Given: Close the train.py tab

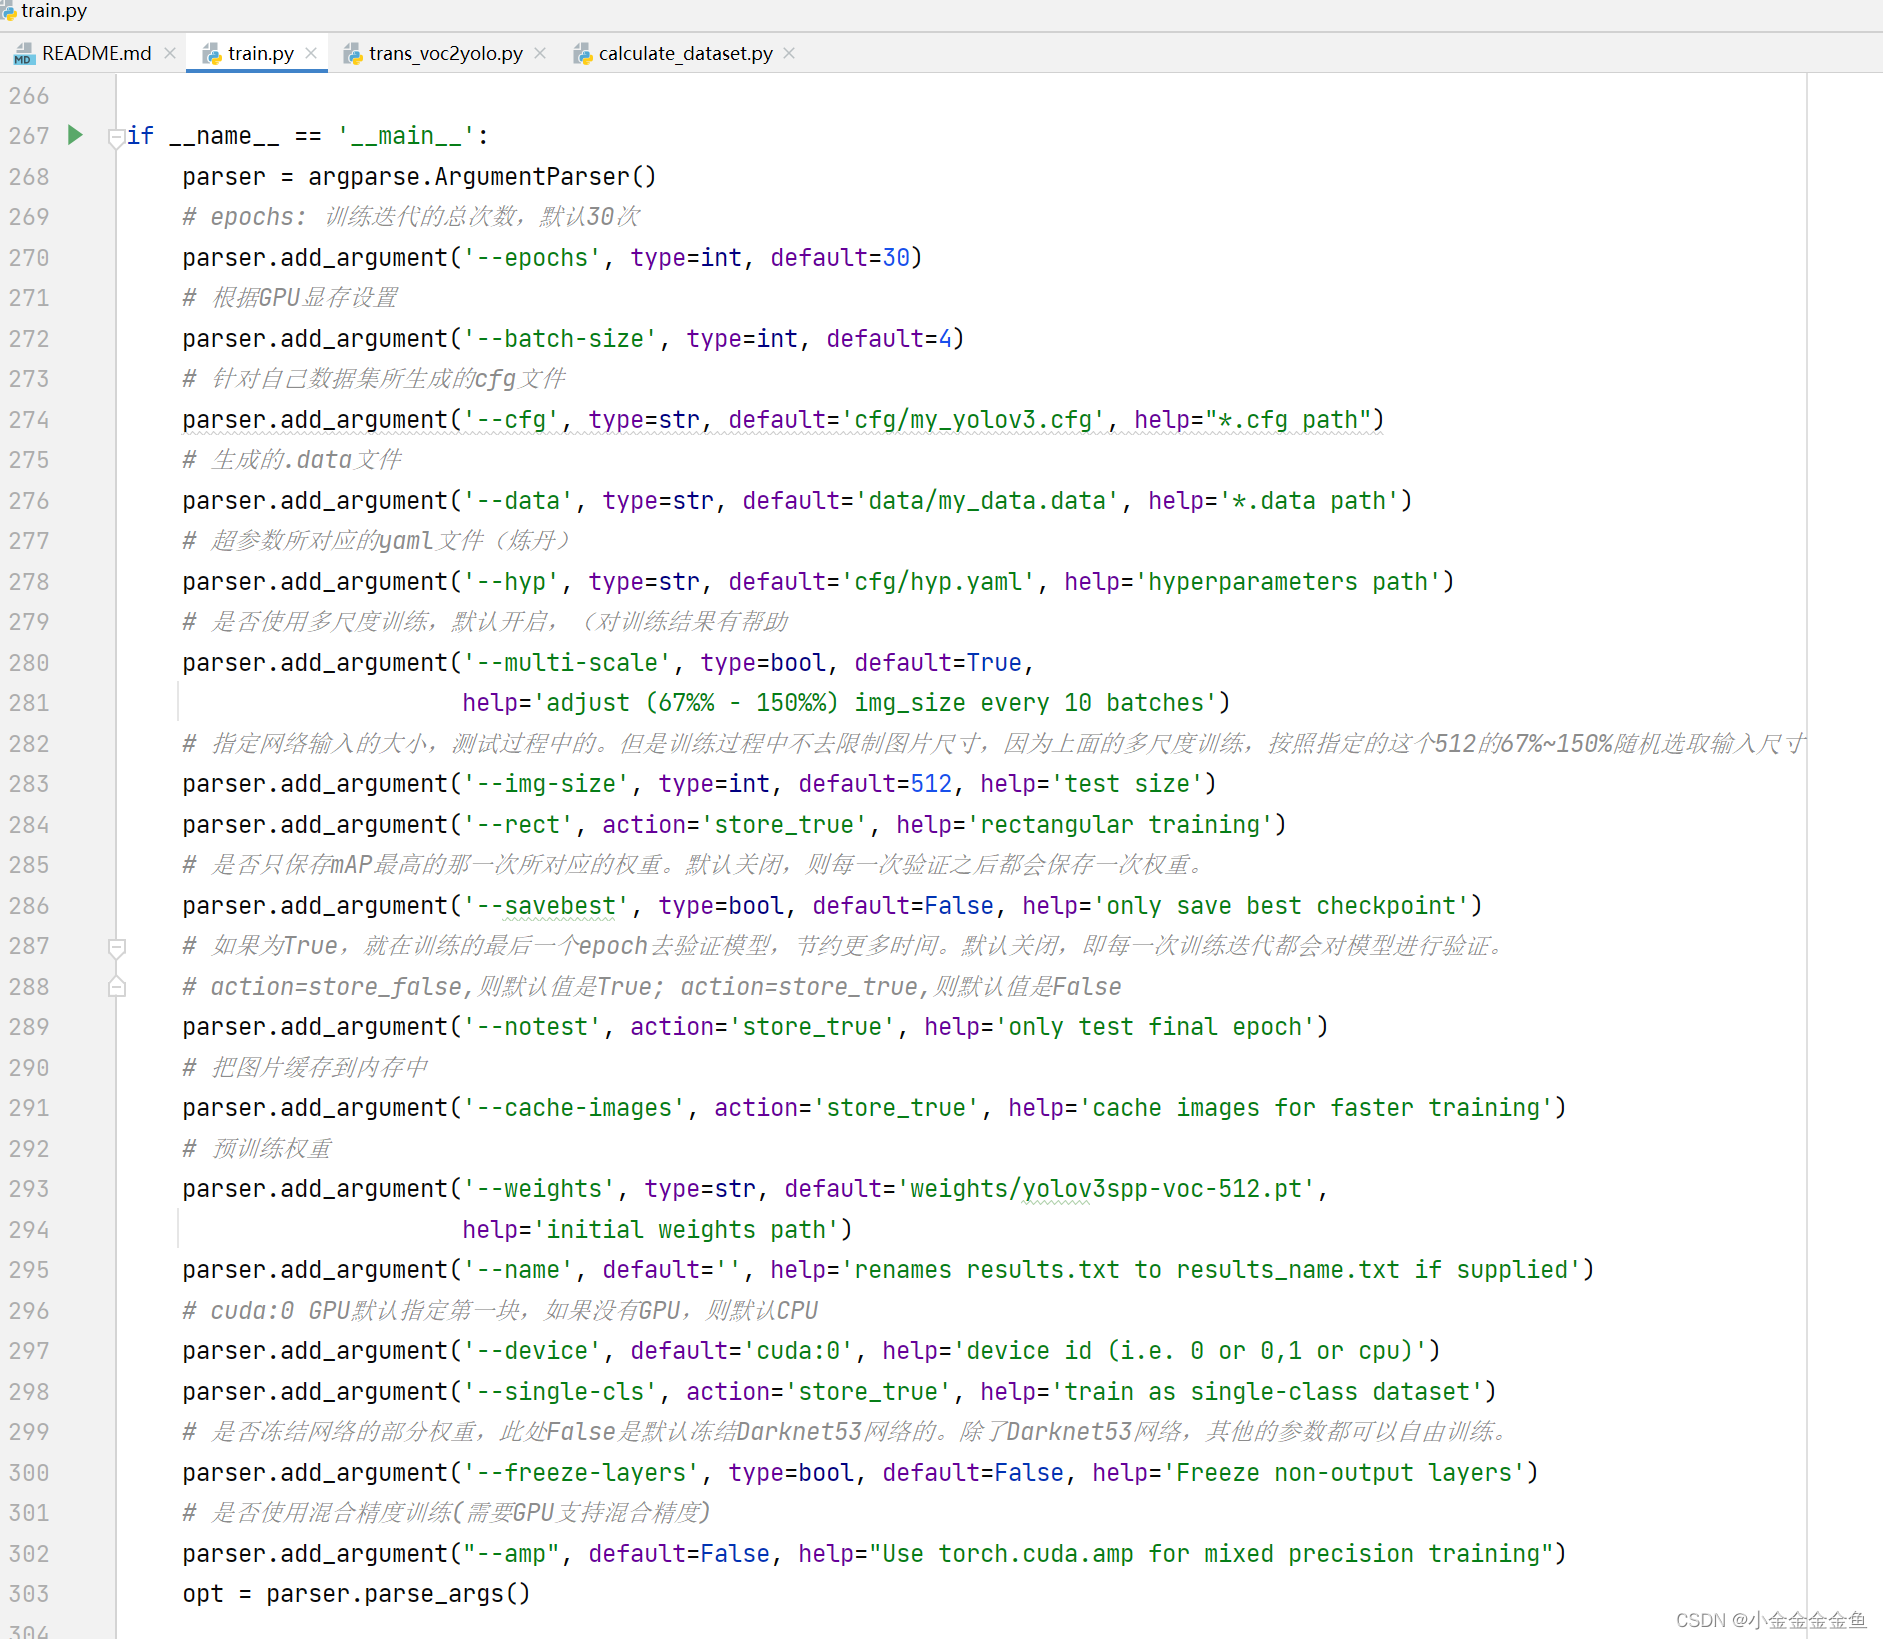Looking at the screenshot, I should 311,53.
